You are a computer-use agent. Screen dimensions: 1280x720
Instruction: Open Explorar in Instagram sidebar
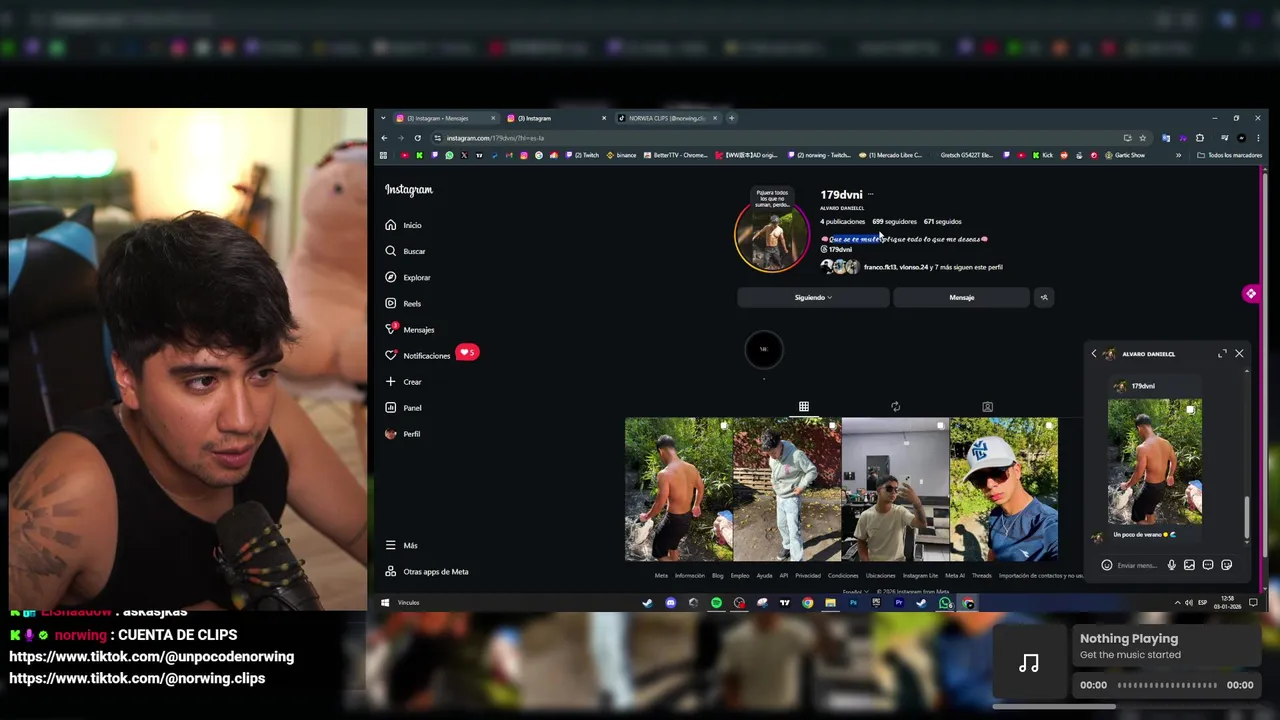(408, 277)
